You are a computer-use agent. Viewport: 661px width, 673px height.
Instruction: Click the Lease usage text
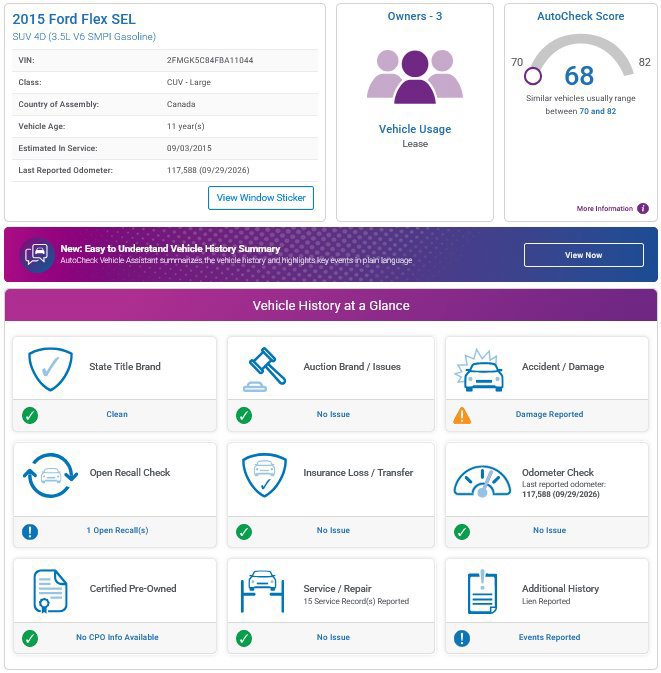tap(415, 144)
